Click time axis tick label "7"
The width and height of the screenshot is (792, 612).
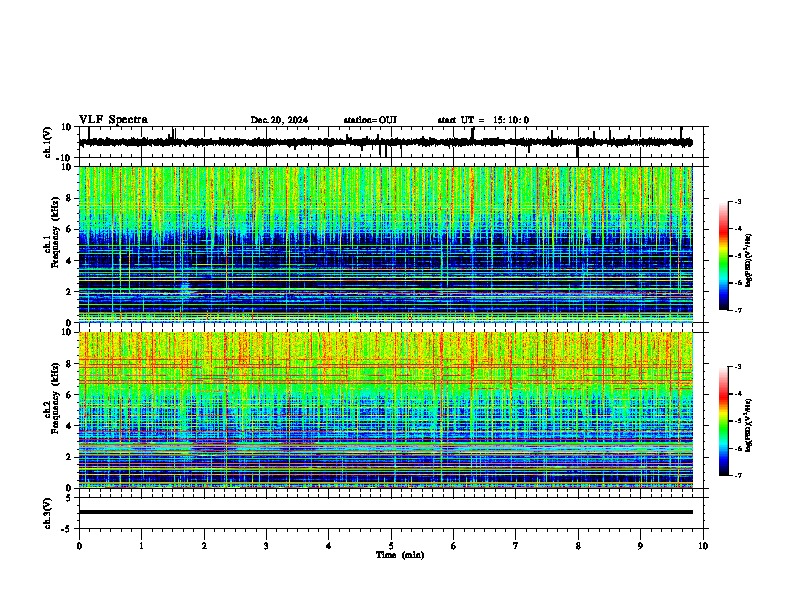516,546
